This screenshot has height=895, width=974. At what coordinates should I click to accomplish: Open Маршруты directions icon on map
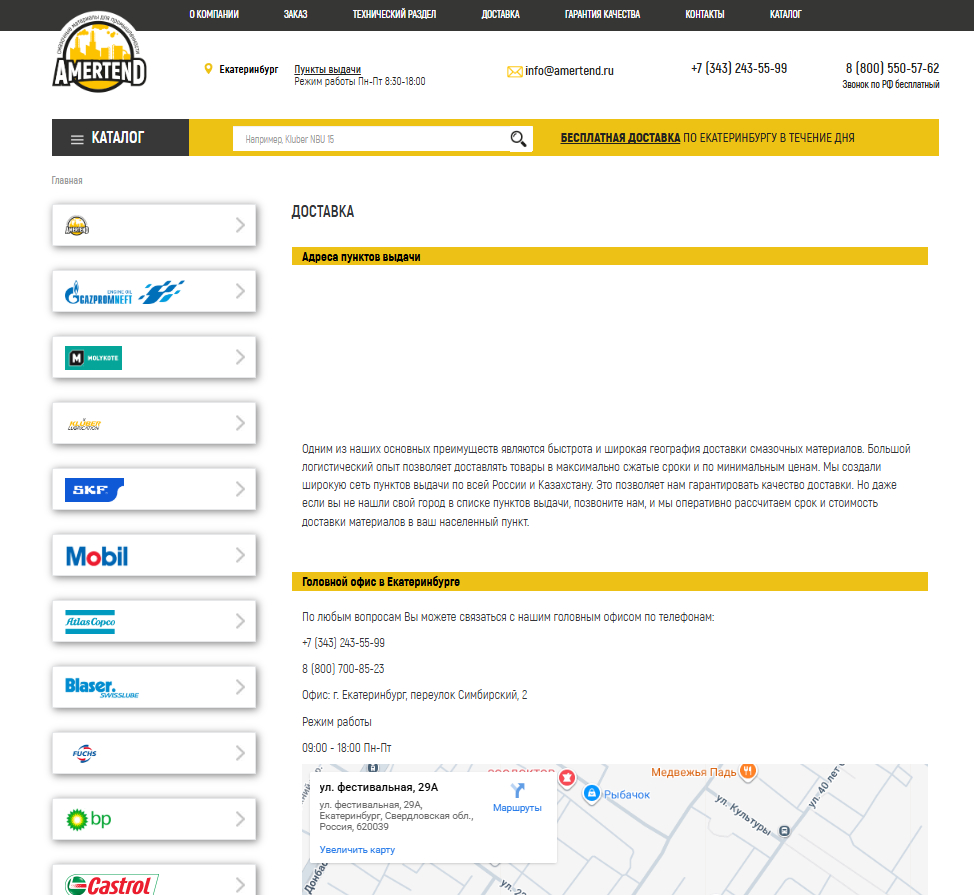(517, 790)
